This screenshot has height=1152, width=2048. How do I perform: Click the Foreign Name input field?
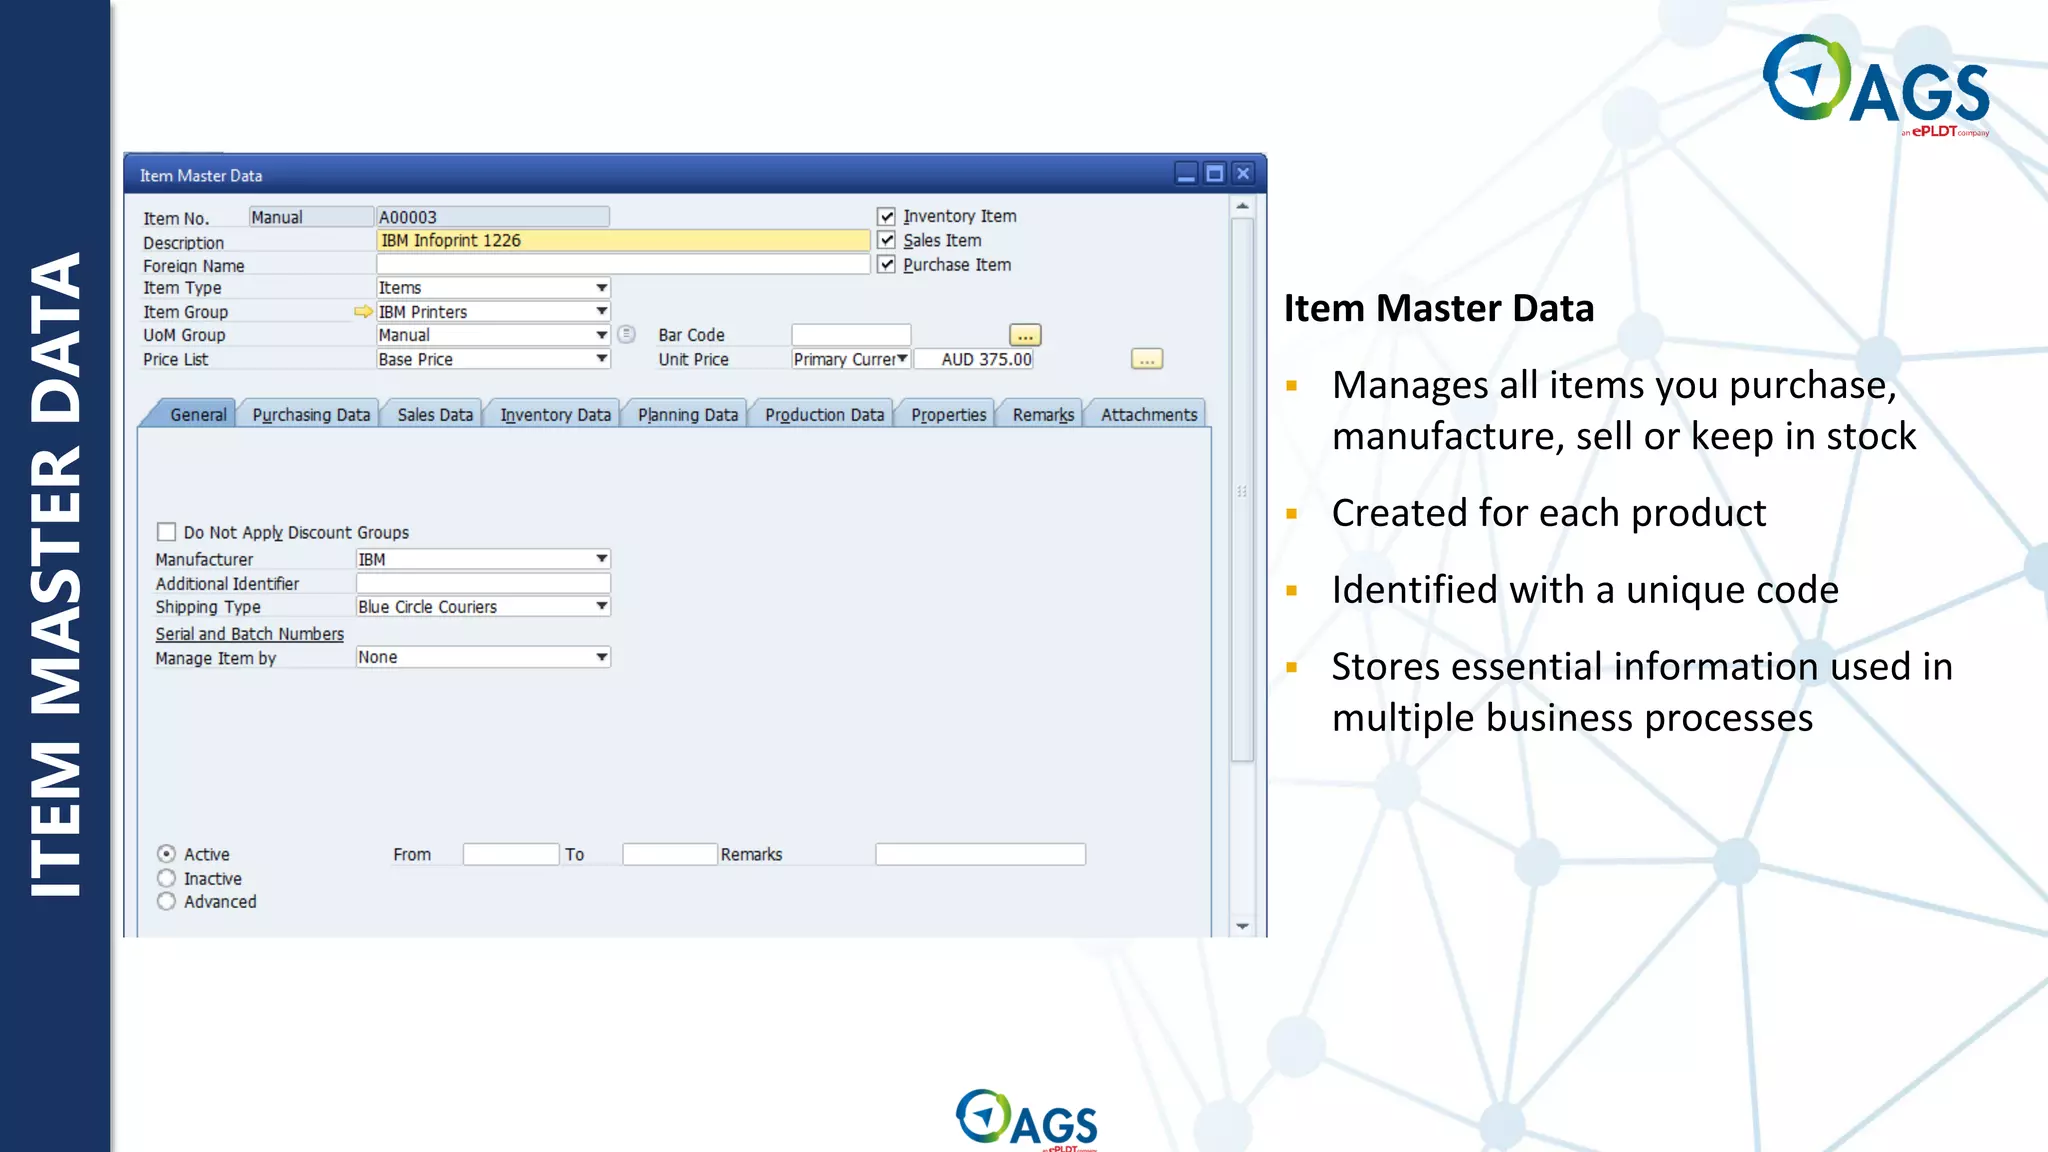pyautogui.click(x=623, y=264)
